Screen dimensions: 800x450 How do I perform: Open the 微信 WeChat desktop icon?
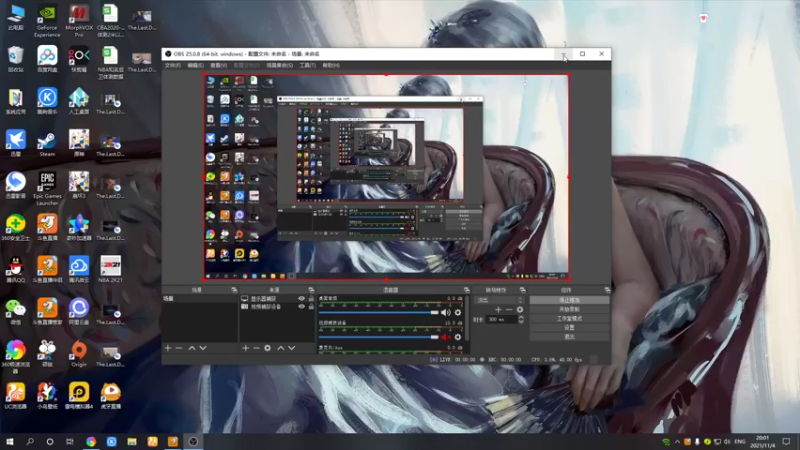pyautogui.click(x=15, y=311)
